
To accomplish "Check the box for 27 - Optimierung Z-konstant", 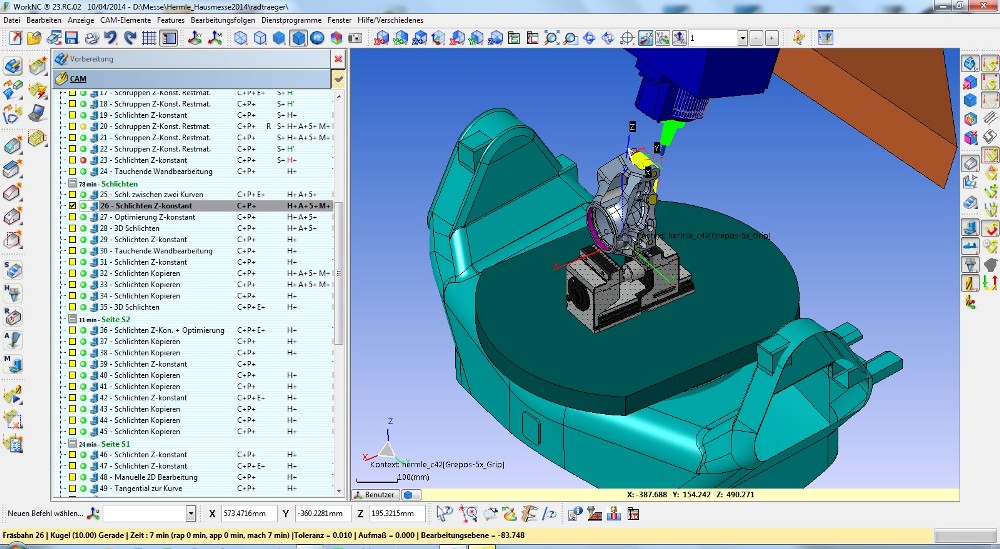I will pos(73,217).
